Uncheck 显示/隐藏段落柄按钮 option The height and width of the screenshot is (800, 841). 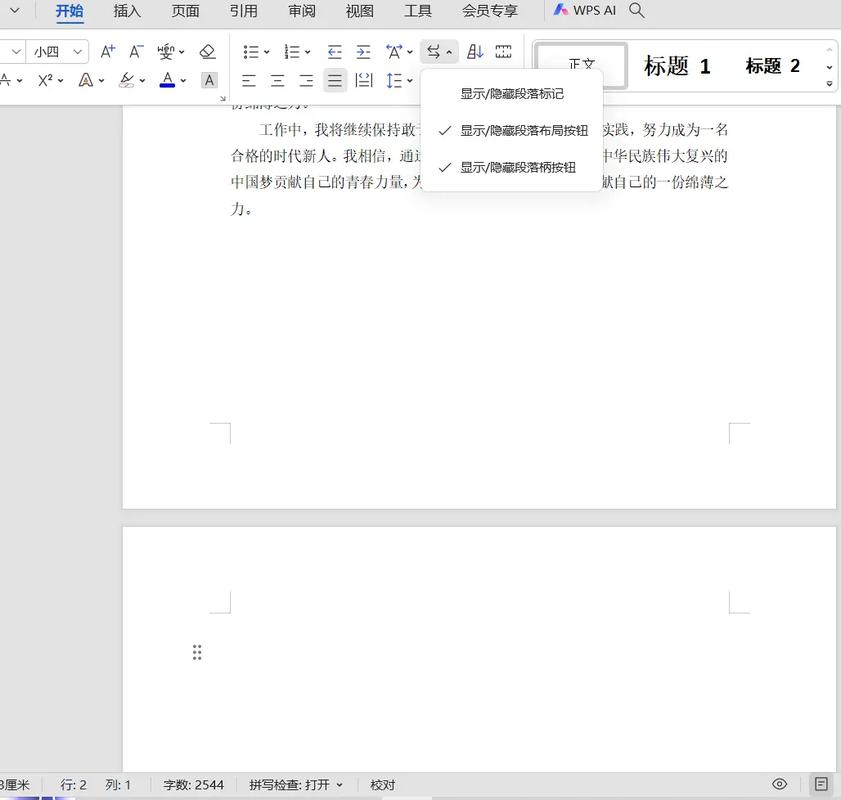pyautogui.click(x=518, y=168)
